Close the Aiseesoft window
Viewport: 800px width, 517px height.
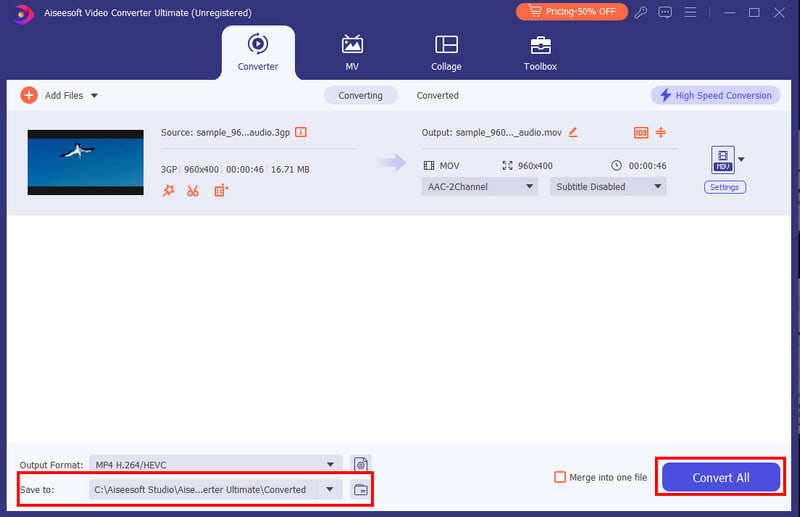tap(779, 12)
